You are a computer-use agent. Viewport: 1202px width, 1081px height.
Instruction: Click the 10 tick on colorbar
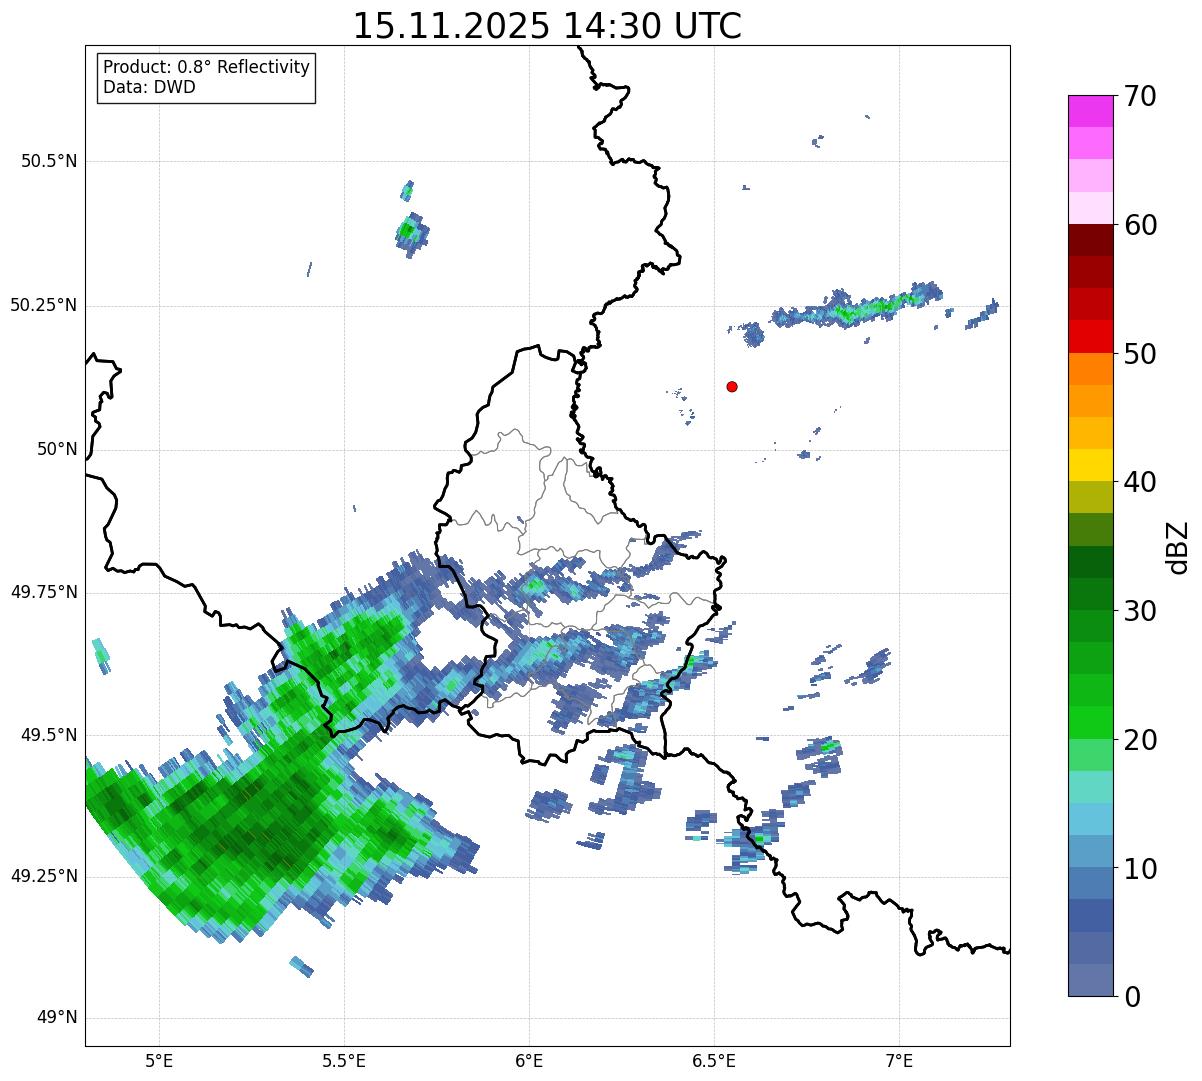click(1140, 868)
